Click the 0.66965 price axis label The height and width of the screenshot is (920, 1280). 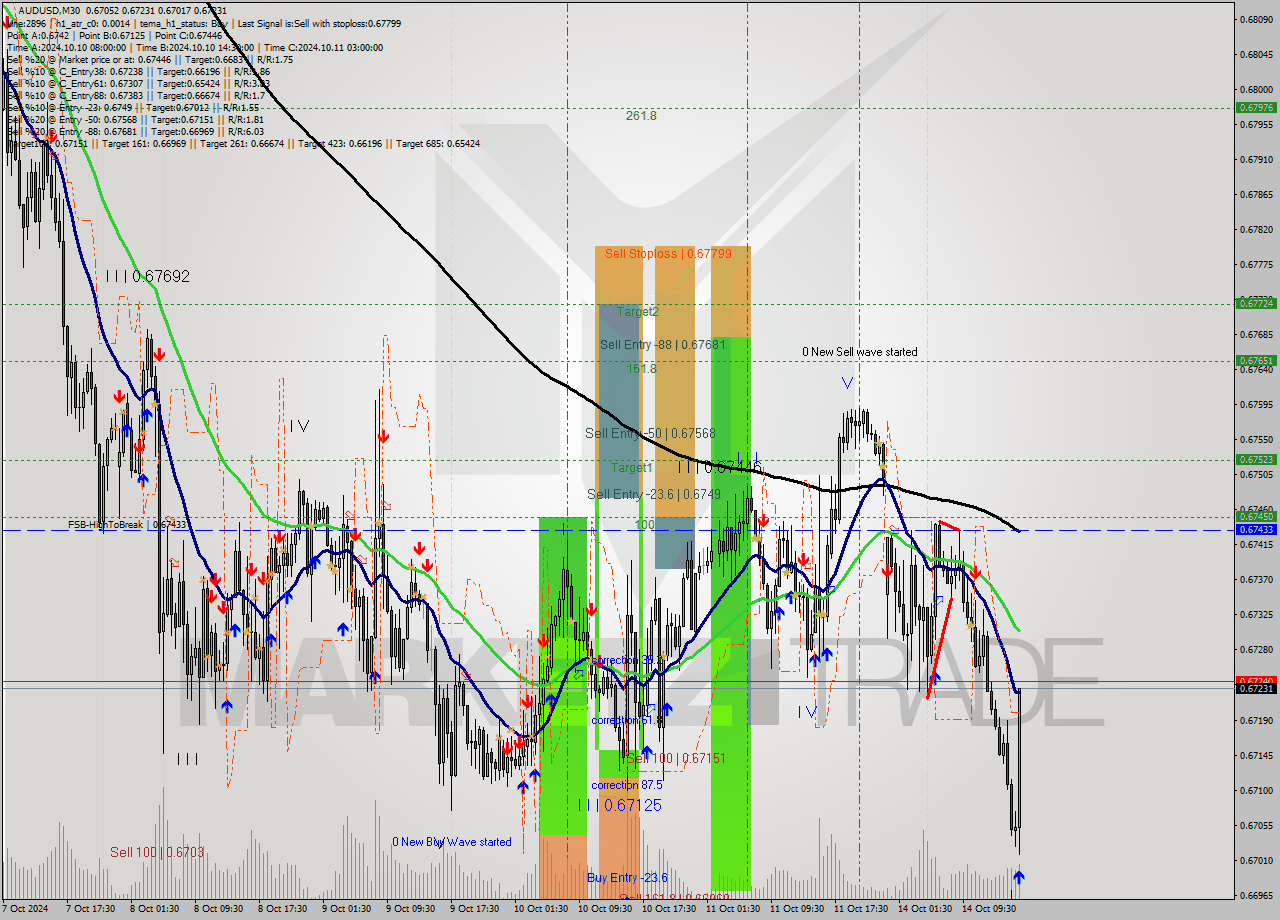[x=1256, y=895]
